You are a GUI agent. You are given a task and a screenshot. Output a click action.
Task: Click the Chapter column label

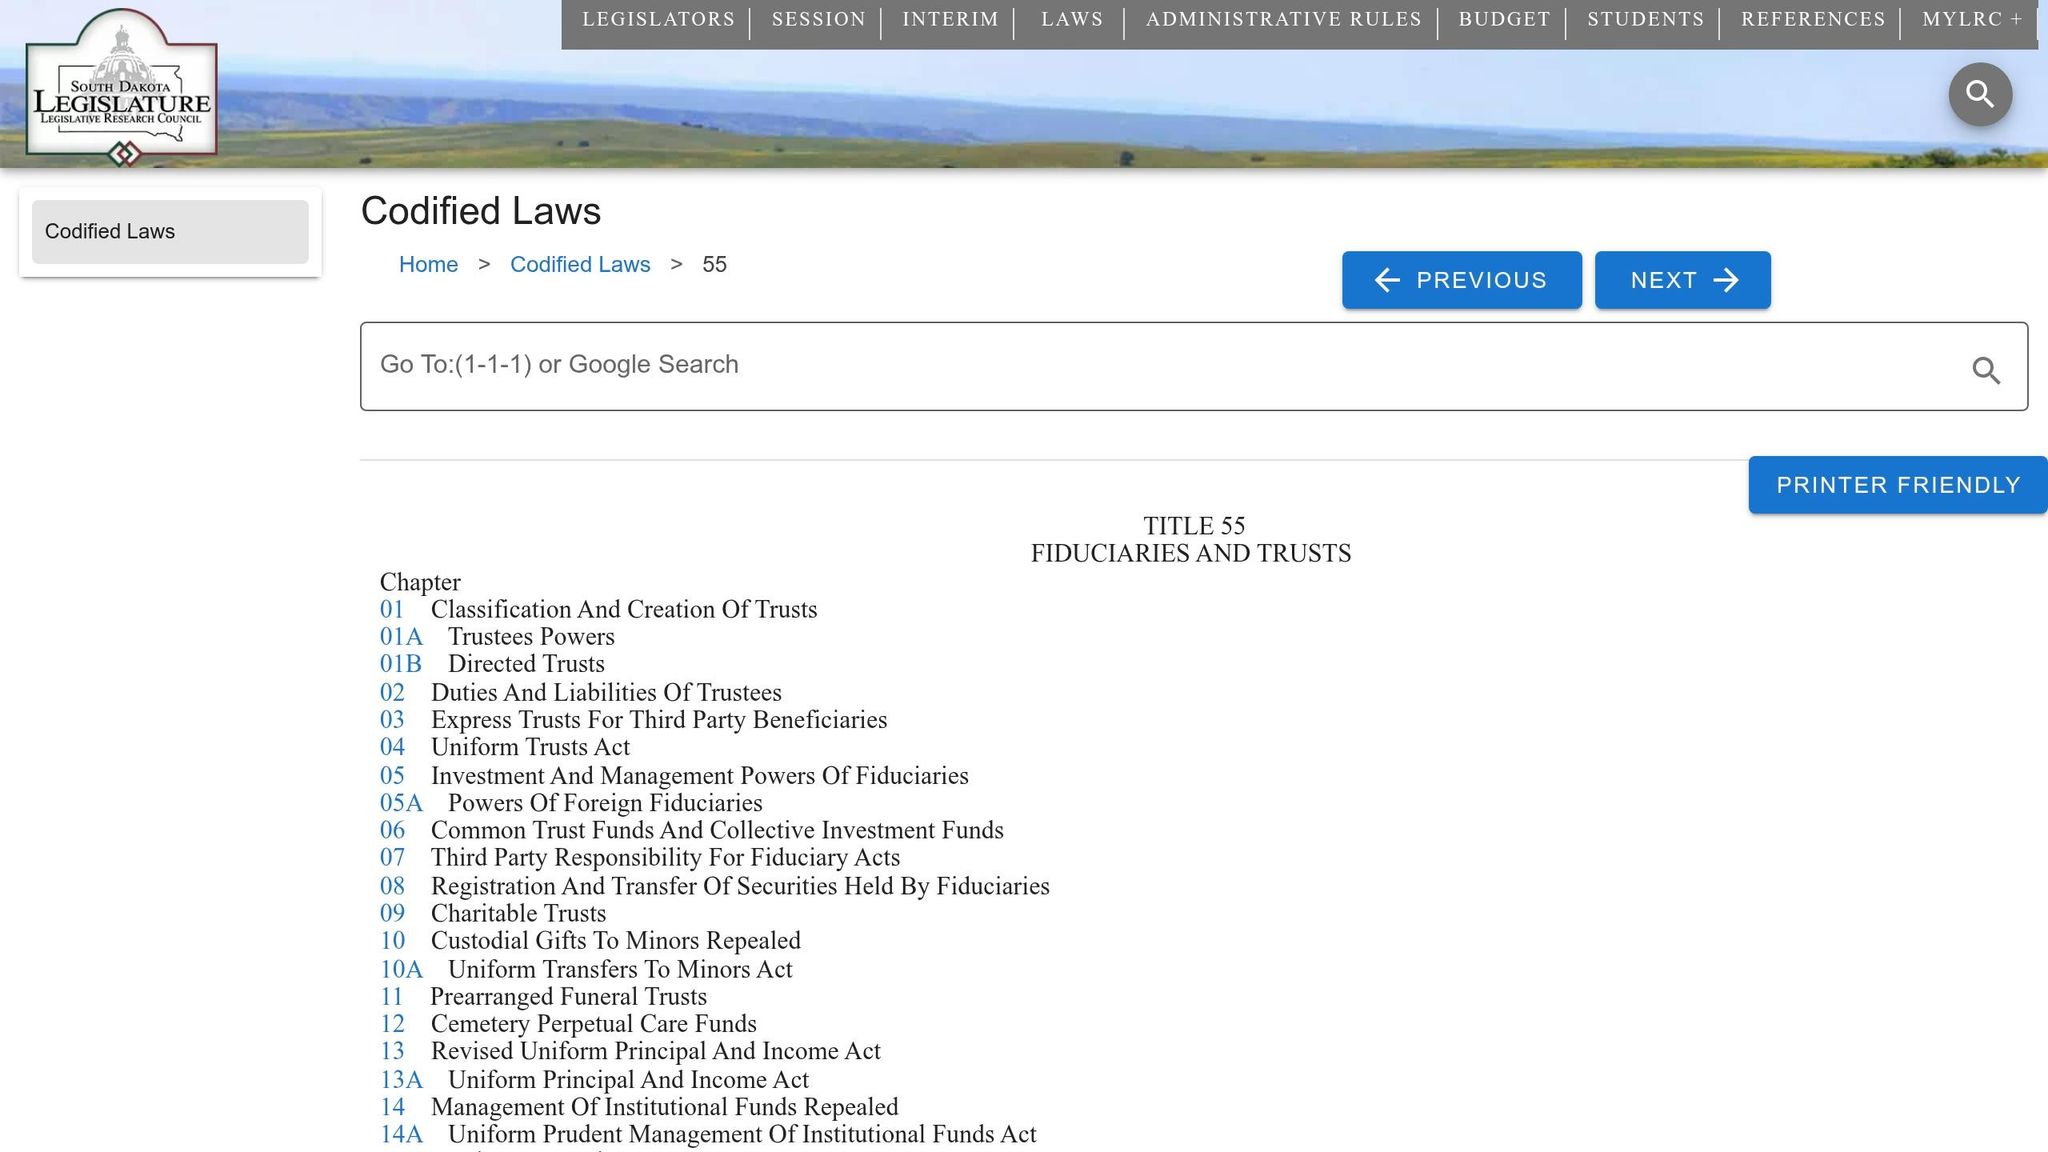click(420, 582)
